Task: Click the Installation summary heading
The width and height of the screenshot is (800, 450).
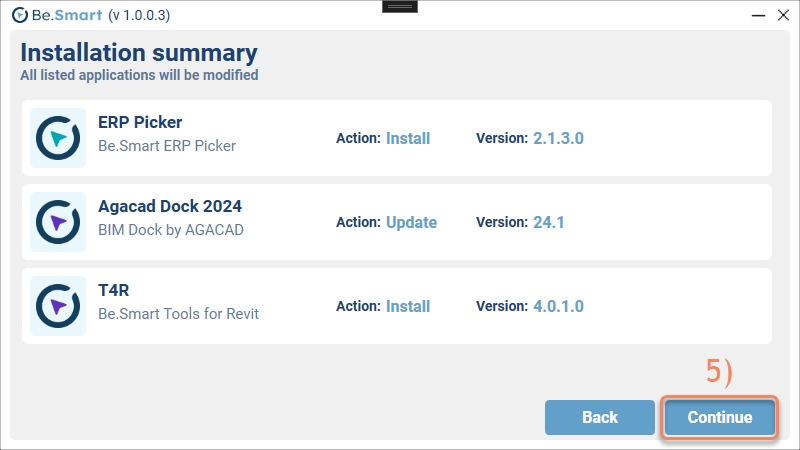Action: [139, 53]
